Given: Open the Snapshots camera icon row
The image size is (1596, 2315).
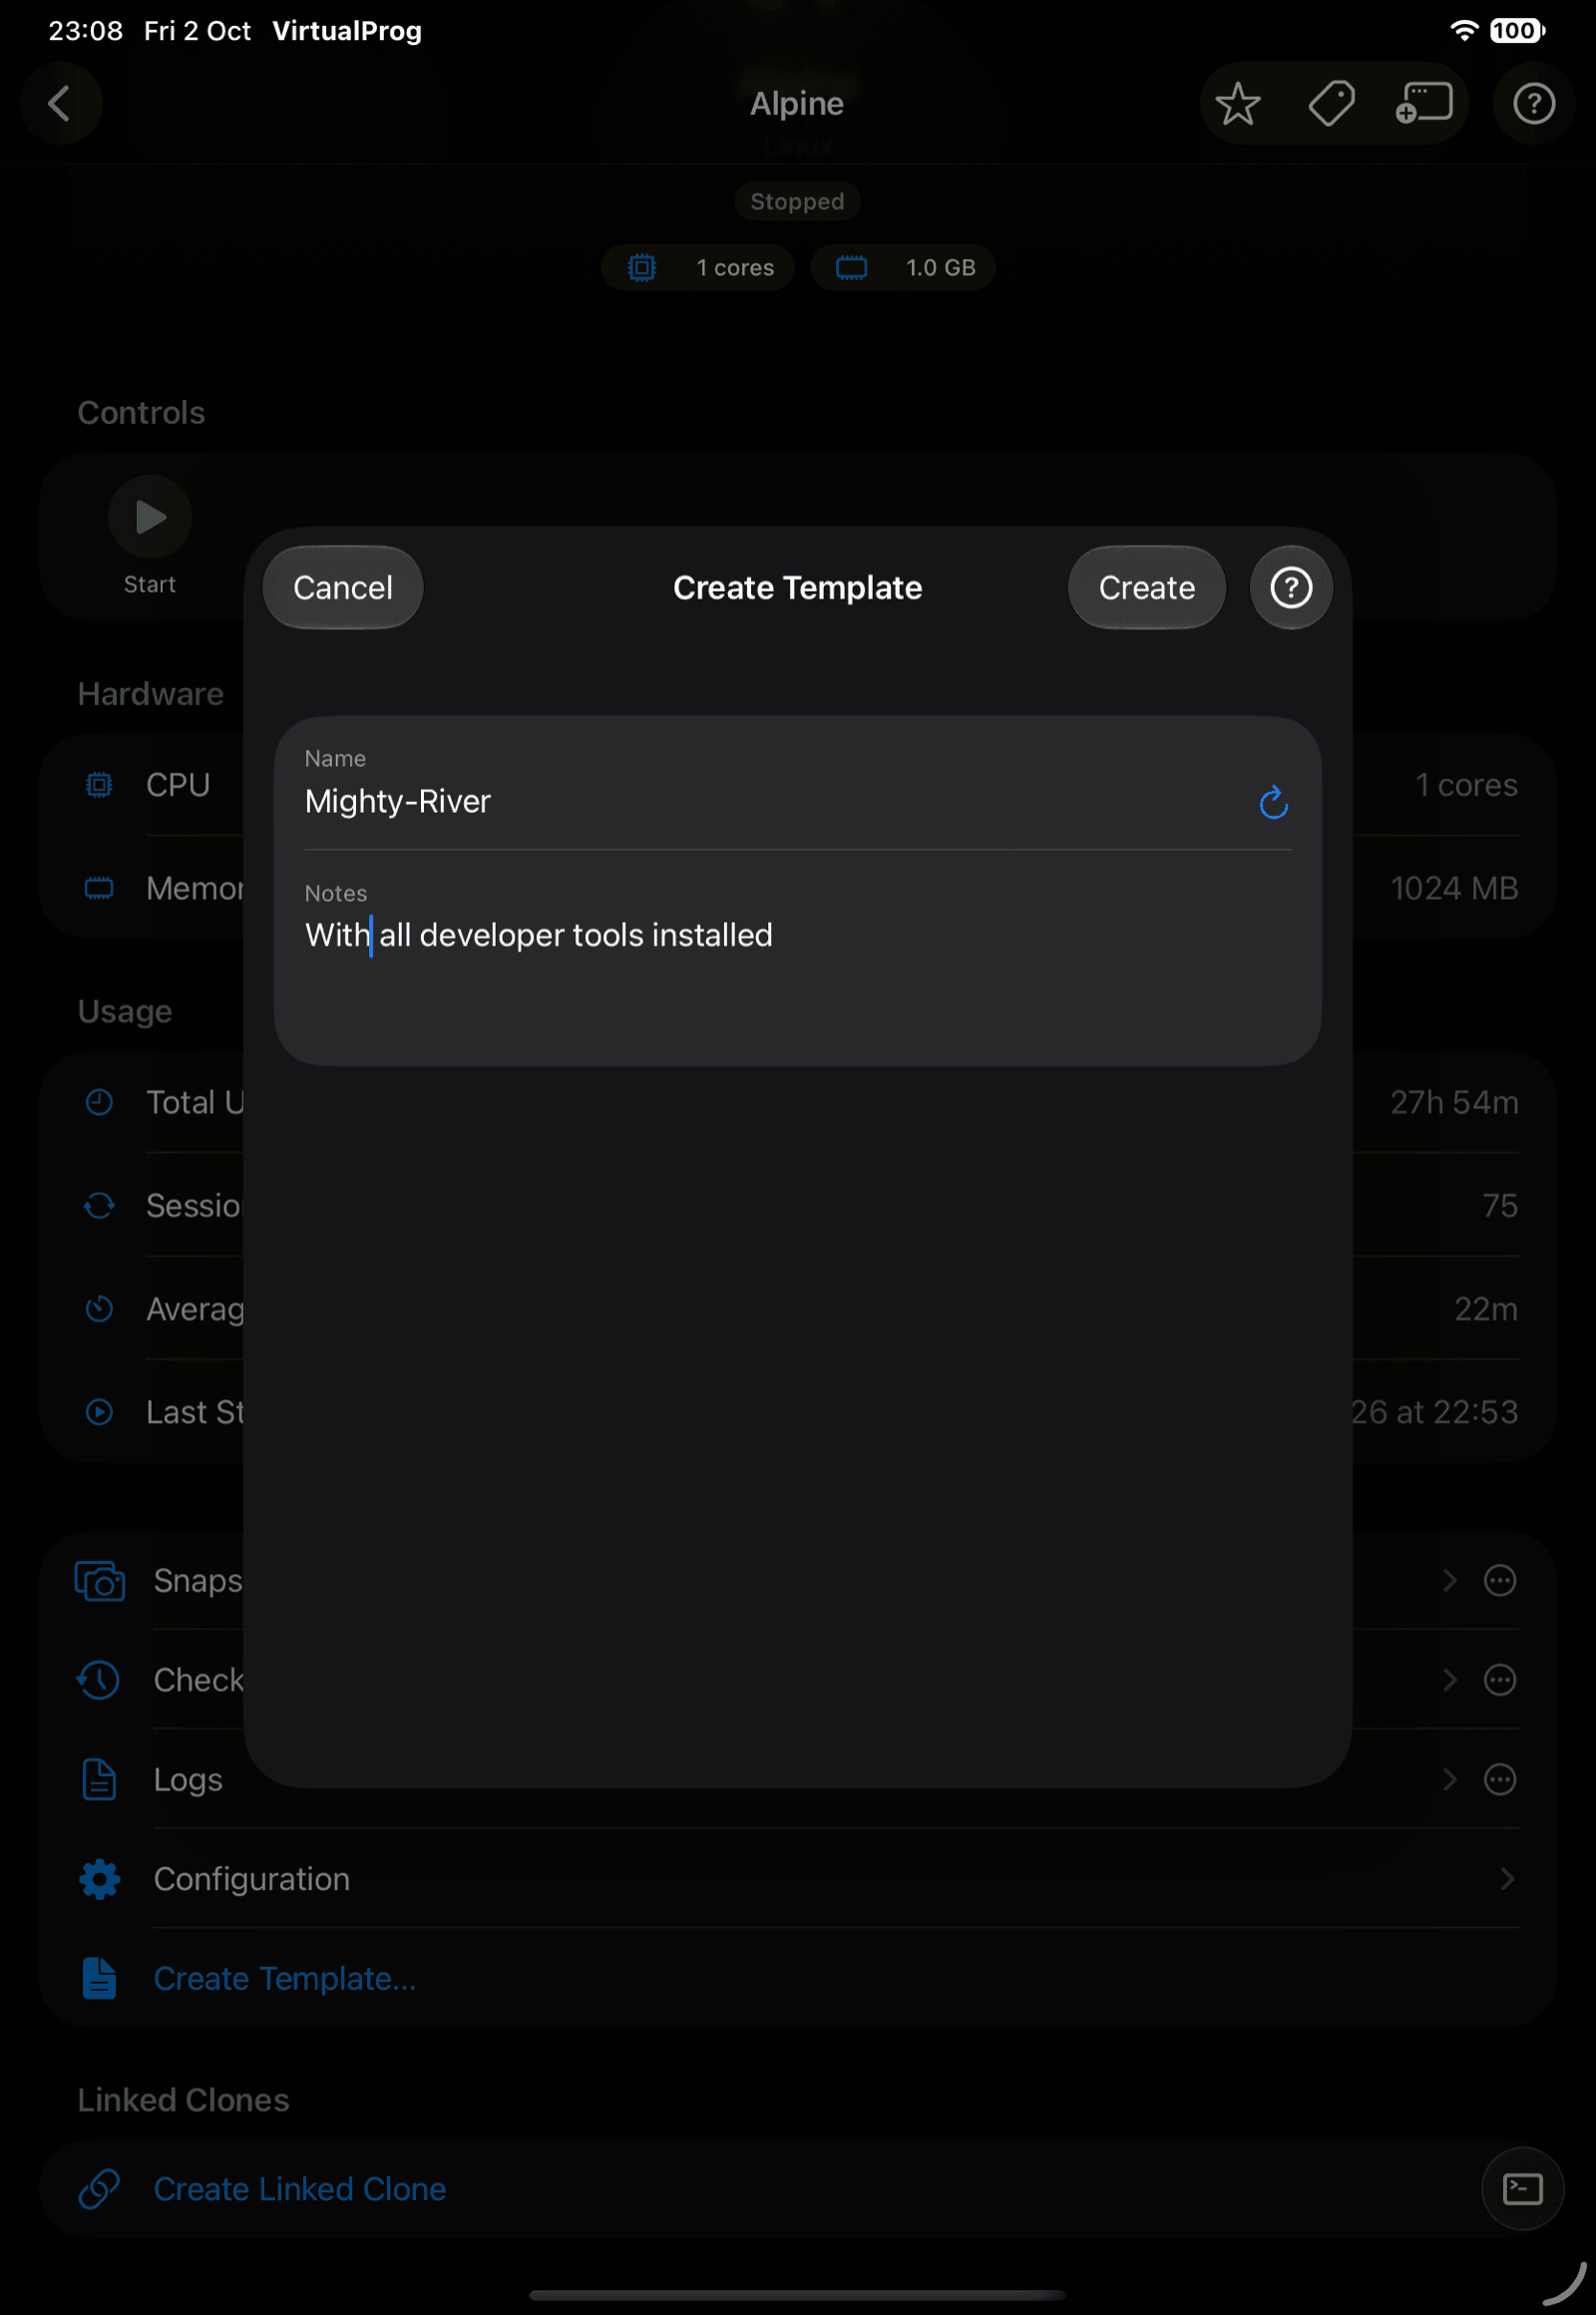Looking at the screenshot, I should pyautogui.click(x=100, y=1580).
